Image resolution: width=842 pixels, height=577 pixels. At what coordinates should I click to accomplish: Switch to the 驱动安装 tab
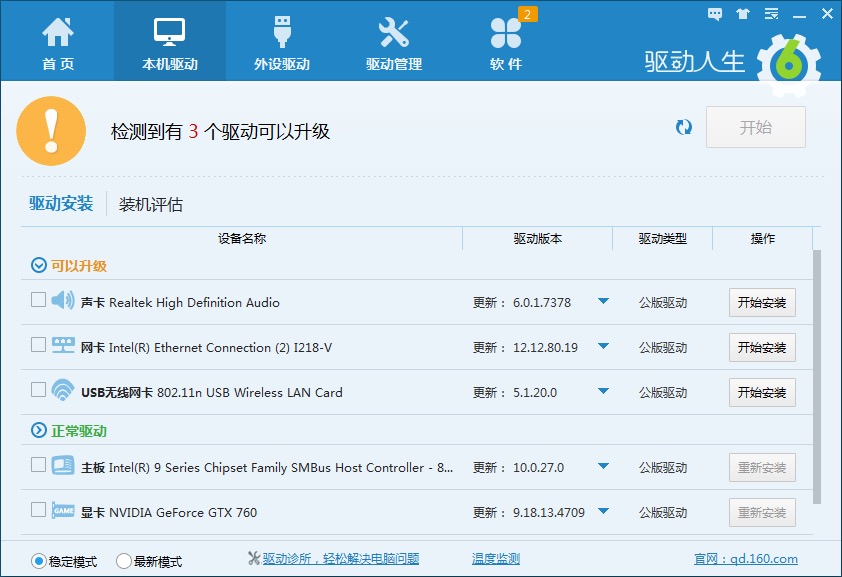click(61, 203)
